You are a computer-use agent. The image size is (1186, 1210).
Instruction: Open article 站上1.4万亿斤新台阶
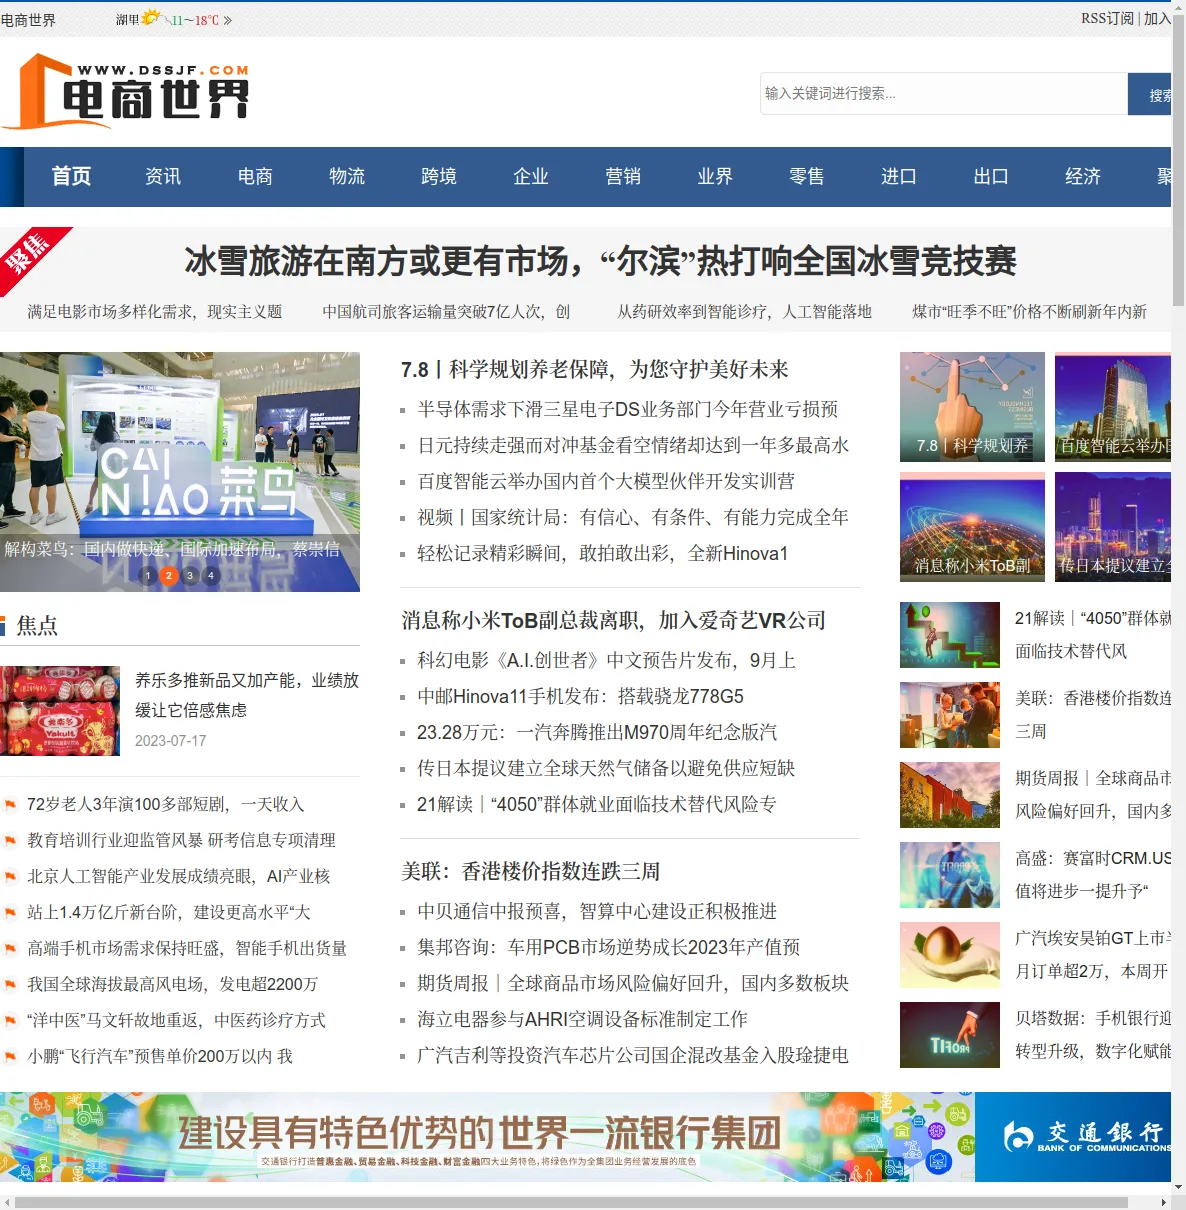coord(168,912)
